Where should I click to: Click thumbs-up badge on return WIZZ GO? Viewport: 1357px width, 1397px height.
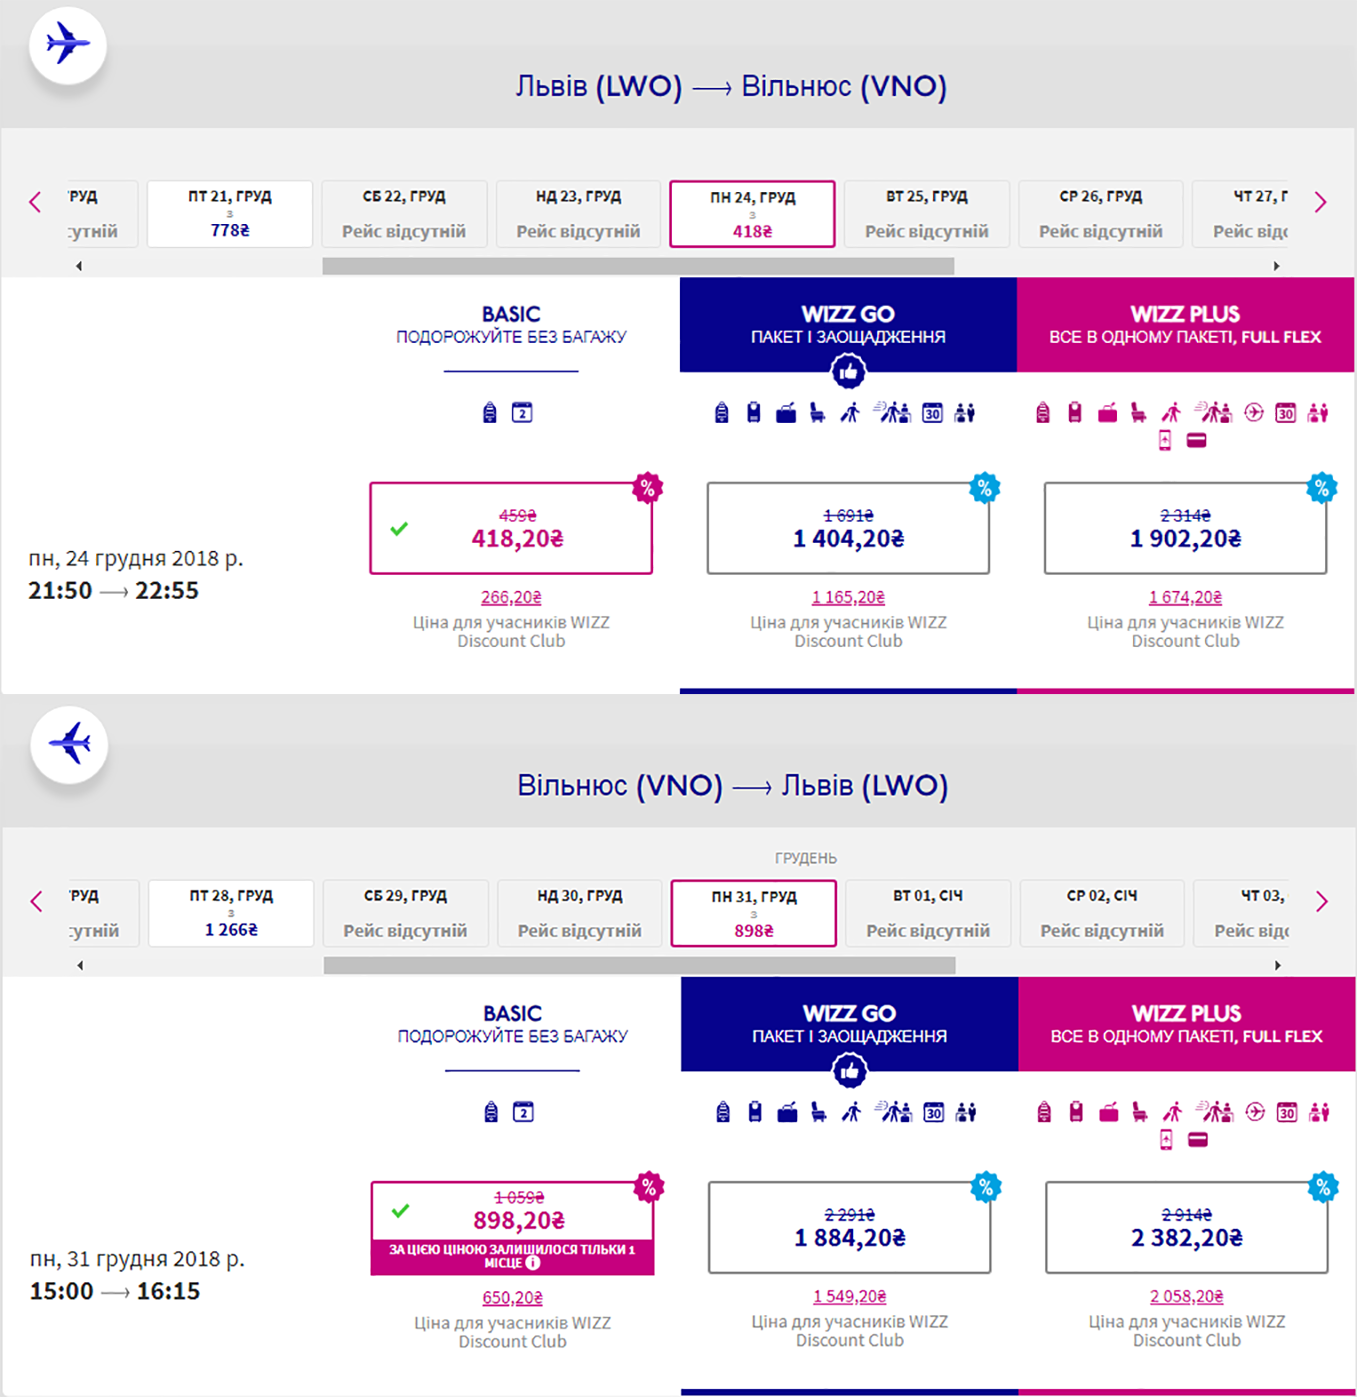coord(849,1071)
